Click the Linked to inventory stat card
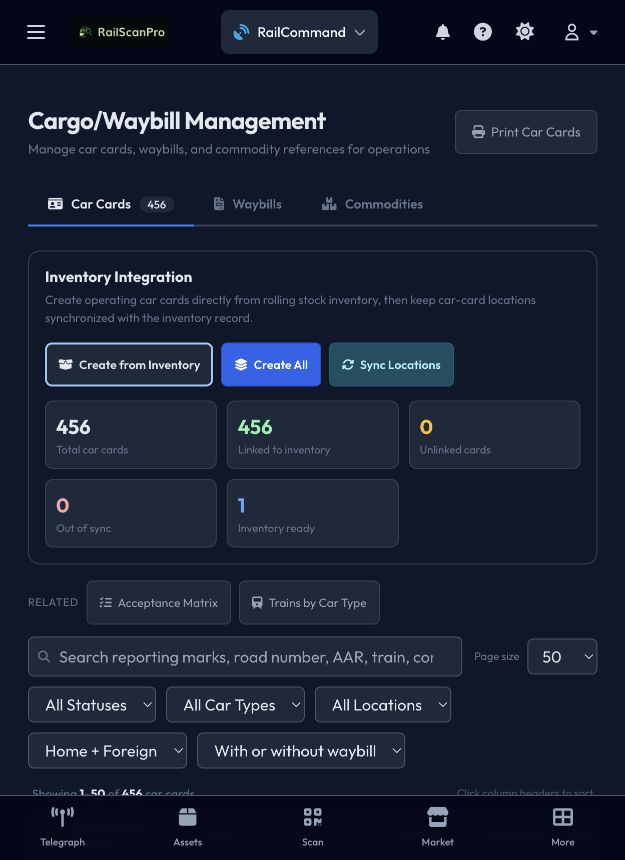625x860 pixels. pos(312,434)
